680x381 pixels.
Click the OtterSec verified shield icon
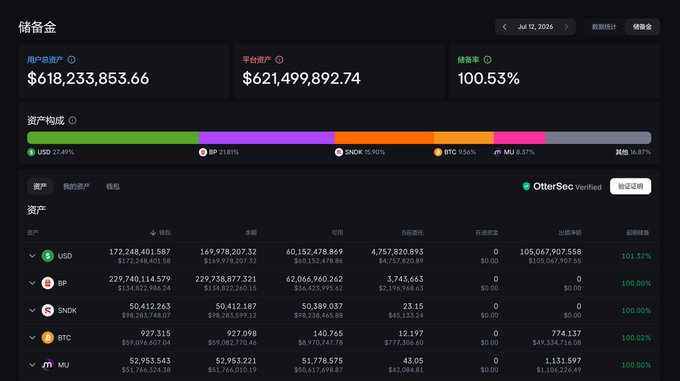[x=526, y=186]
